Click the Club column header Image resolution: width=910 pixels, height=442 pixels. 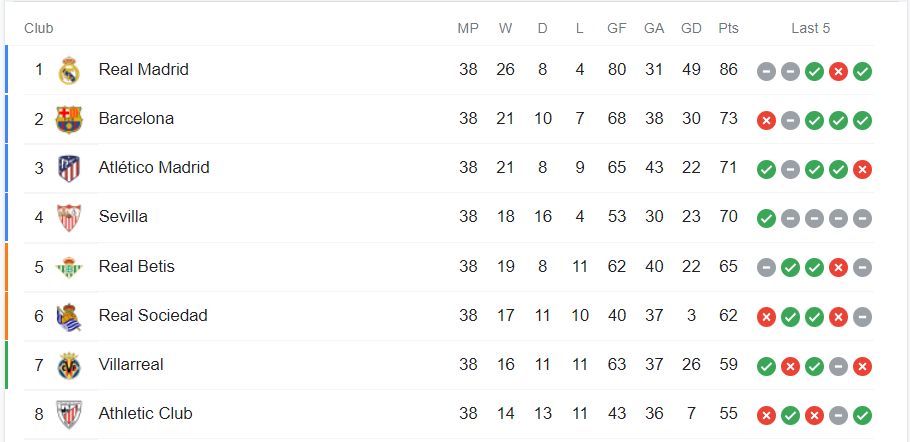coord(39,28)
